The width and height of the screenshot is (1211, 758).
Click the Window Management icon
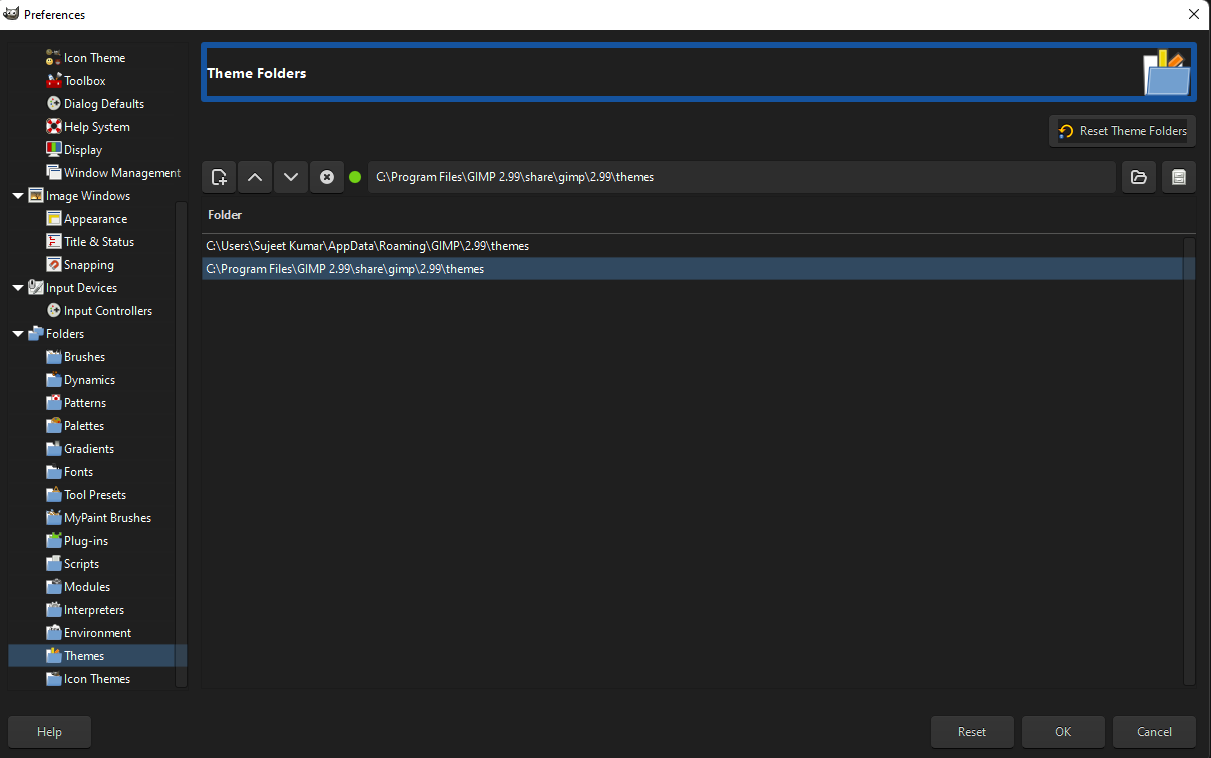54,173
